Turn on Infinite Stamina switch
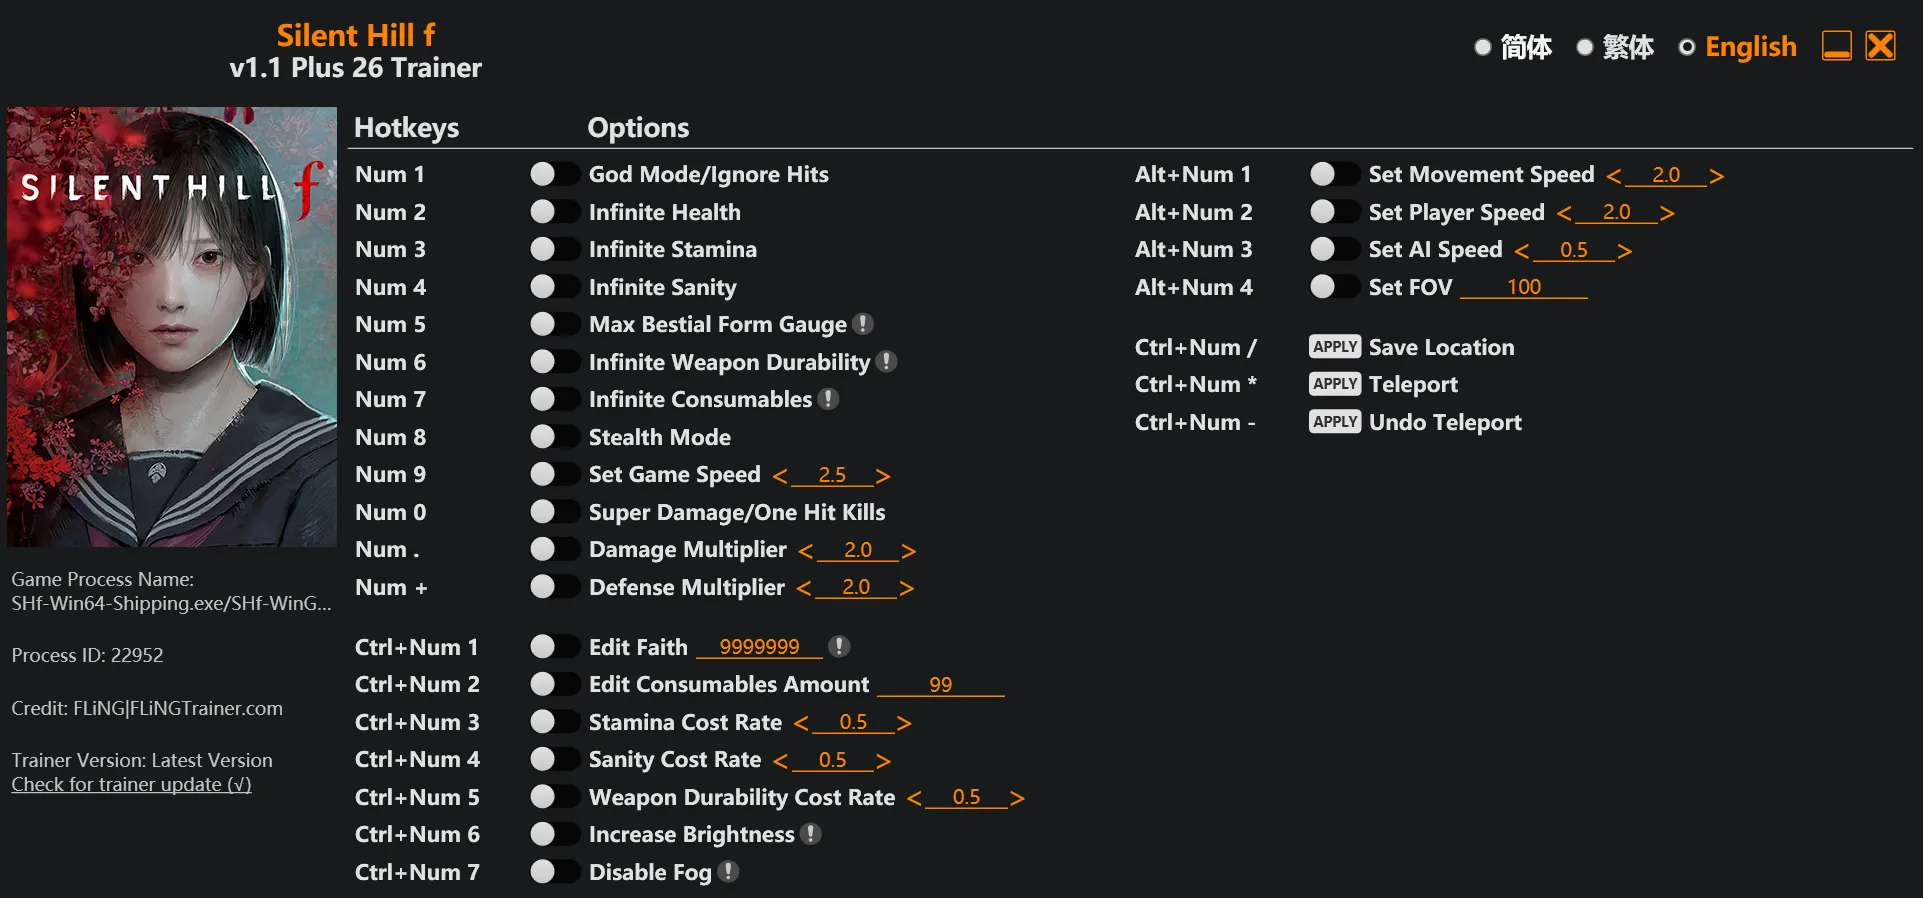Screen dimensions: 1923x898 pyautogui.click(x=553, y=249)
